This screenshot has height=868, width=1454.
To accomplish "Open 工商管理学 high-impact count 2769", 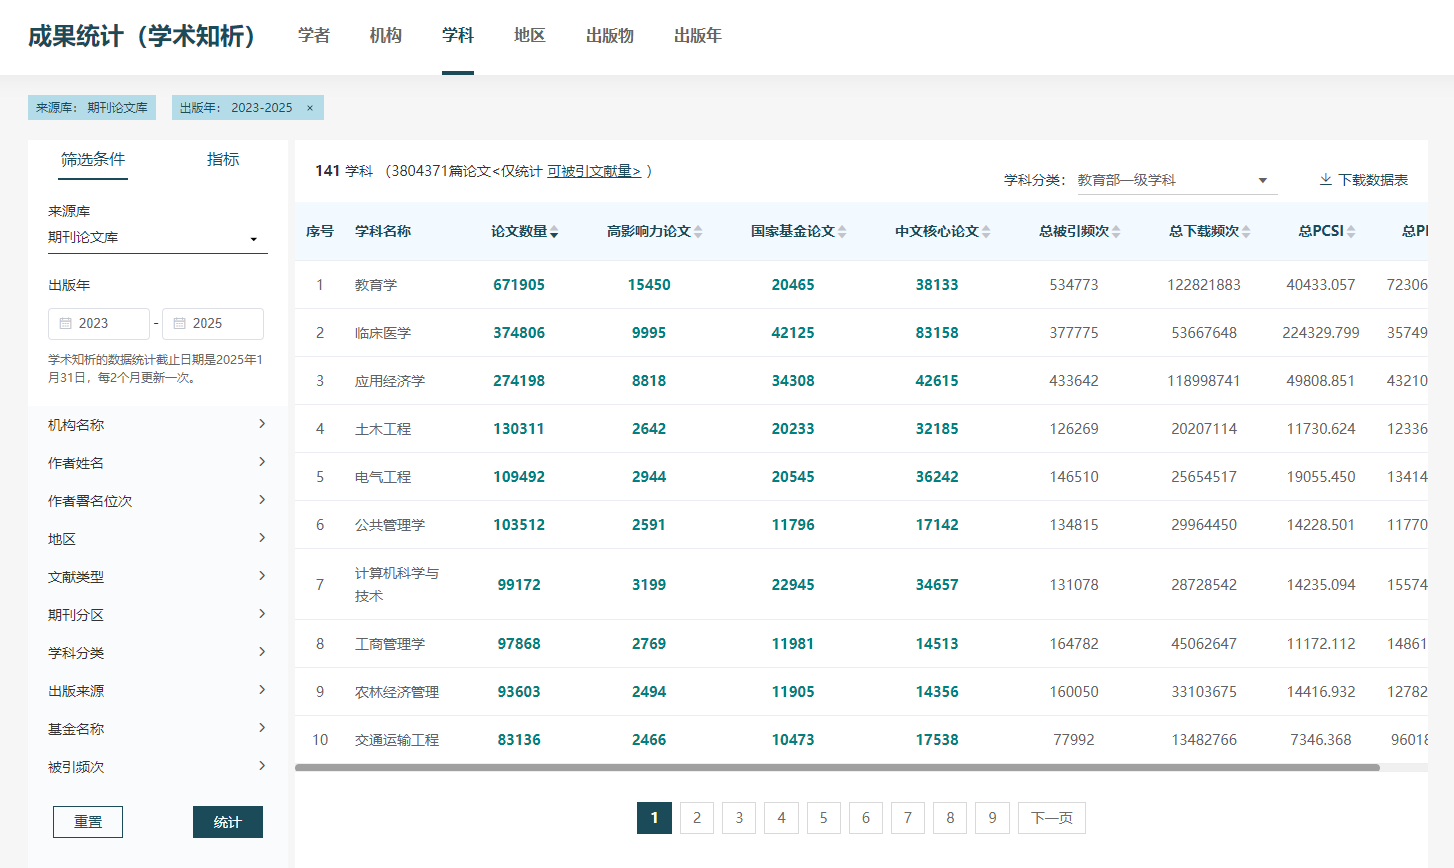I will (649, 644).
